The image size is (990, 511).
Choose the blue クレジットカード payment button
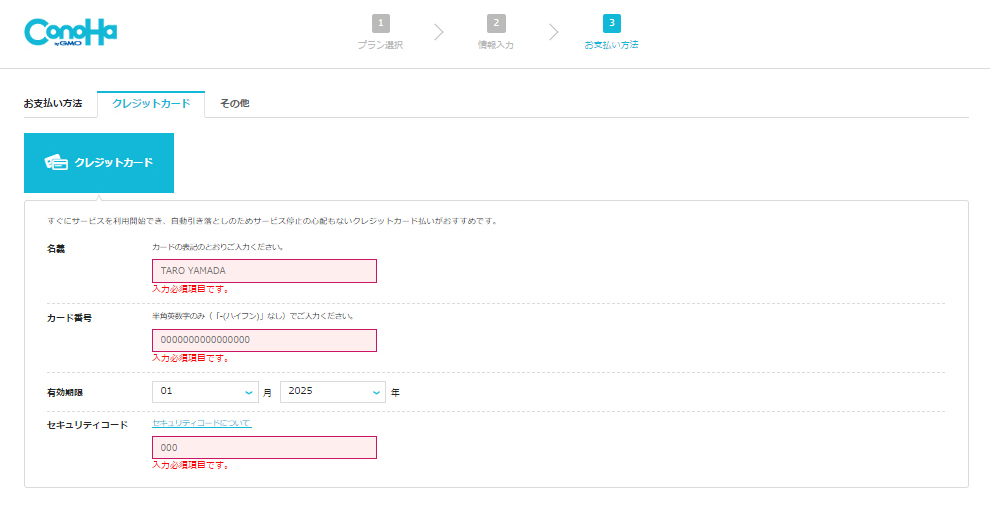[x=98, y=163]
